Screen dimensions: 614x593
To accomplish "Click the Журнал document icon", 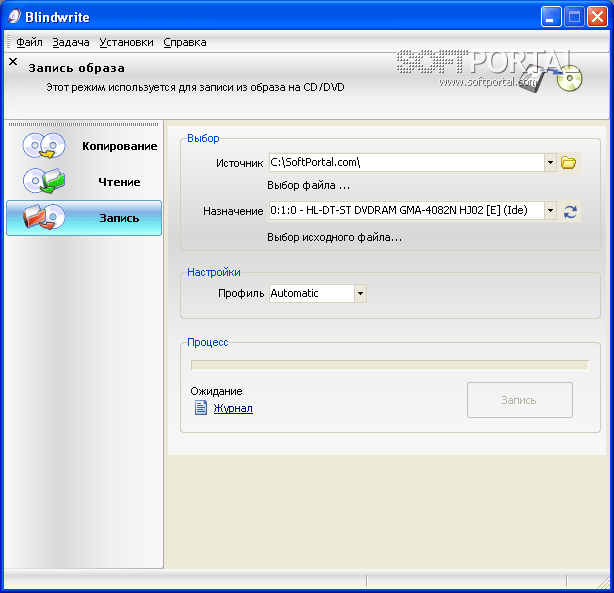I will pyautogui.click(x=200, y=408).
